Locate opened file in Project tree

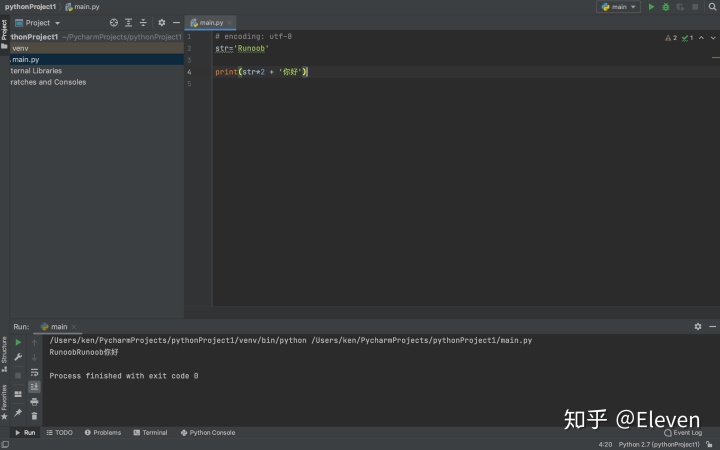[114, 22]
